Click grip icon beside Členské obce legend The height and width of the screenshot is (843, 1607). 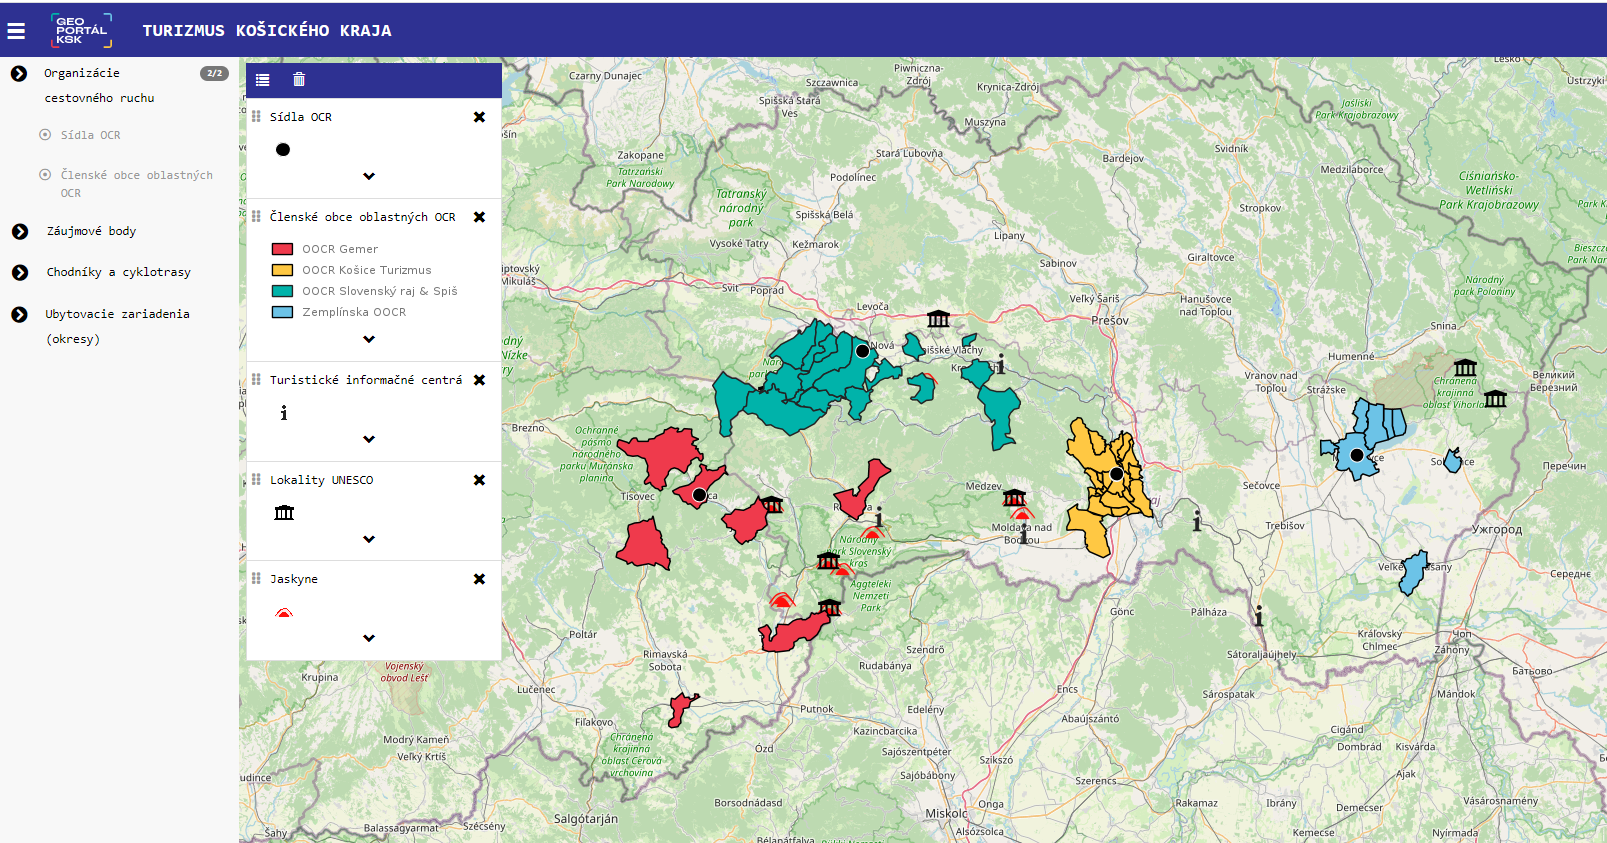click(256, 217)
